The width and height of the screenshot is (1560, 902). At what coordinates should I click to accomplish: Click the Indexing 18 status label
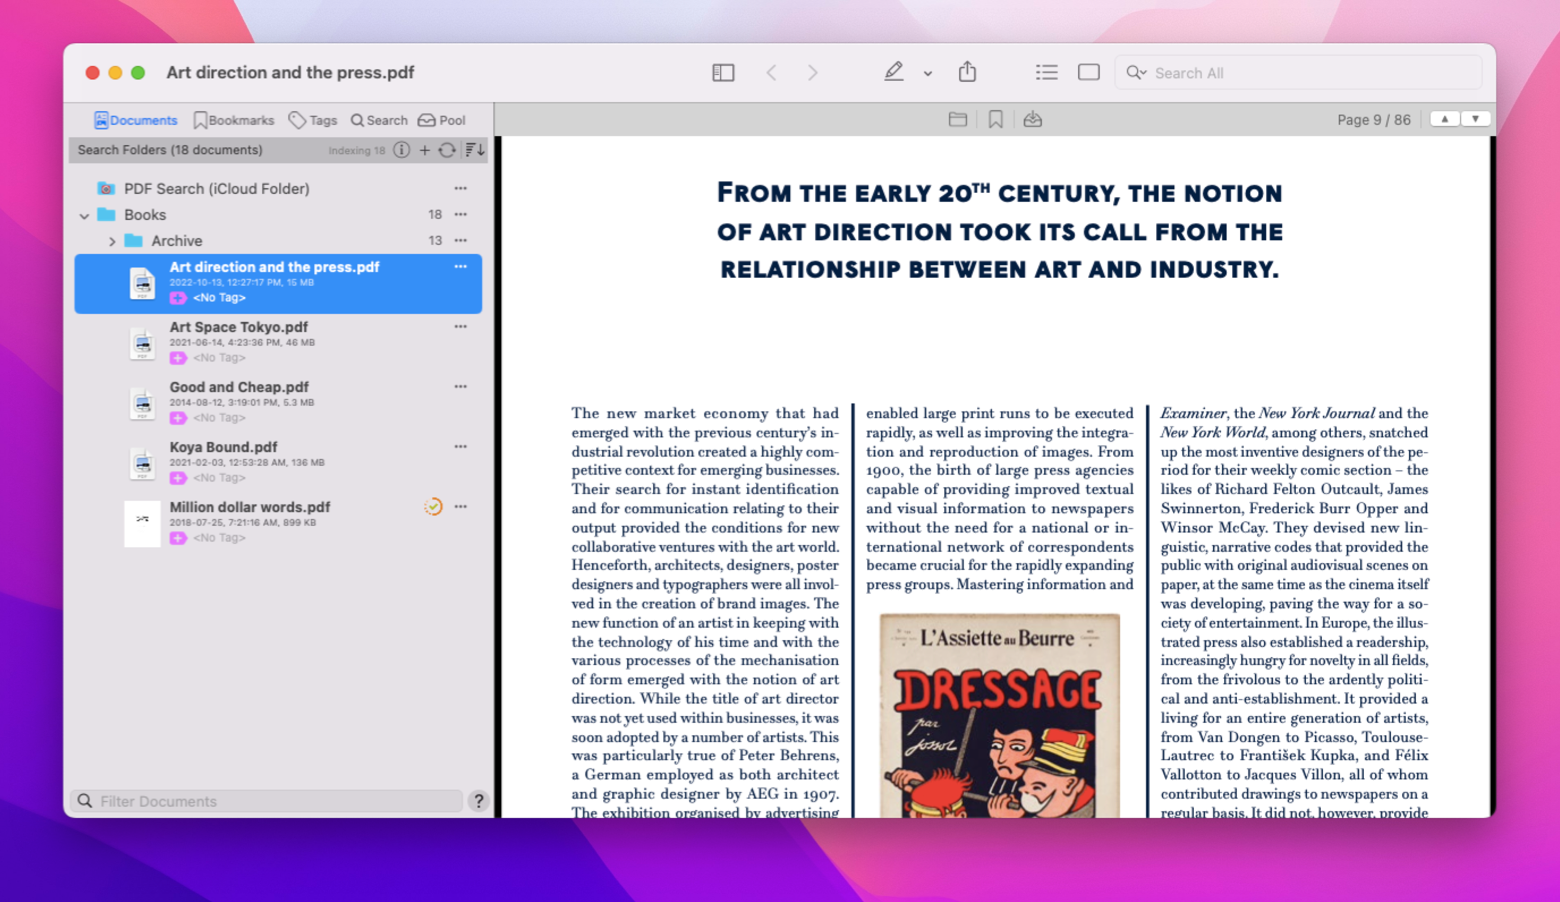tap(356, 151)
